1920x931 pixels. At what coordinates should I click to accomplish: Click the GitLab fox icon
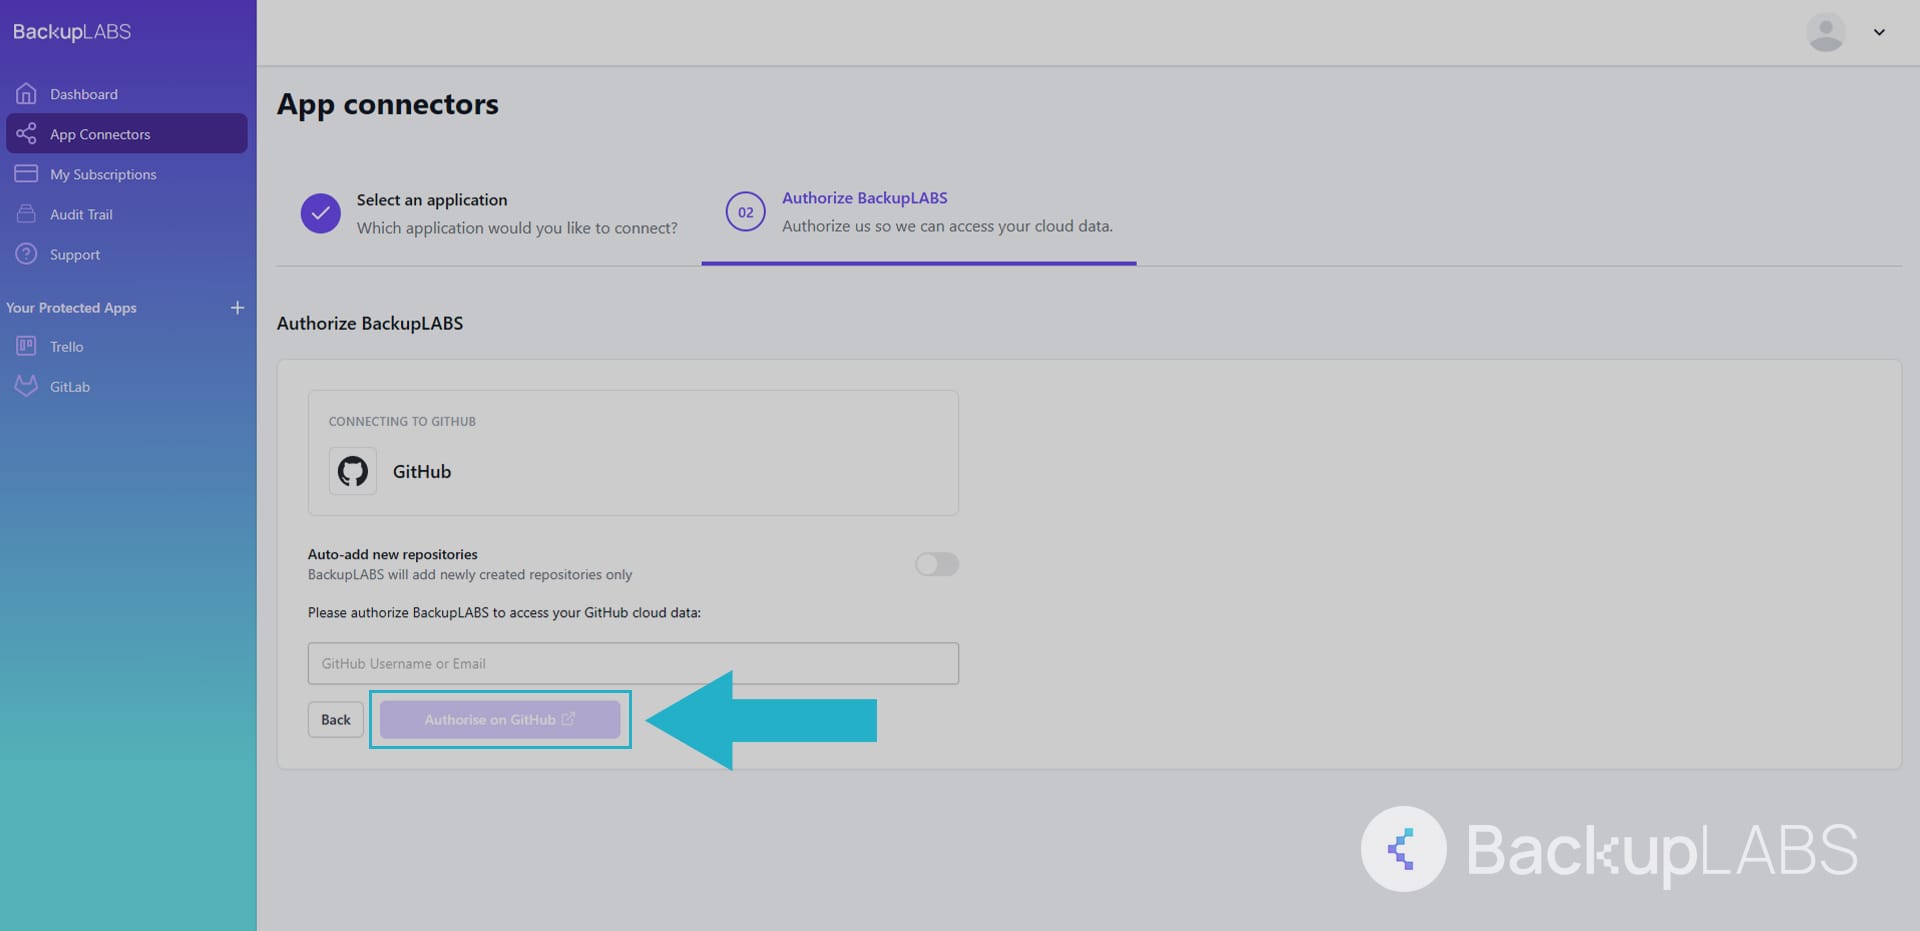[26, 386]
